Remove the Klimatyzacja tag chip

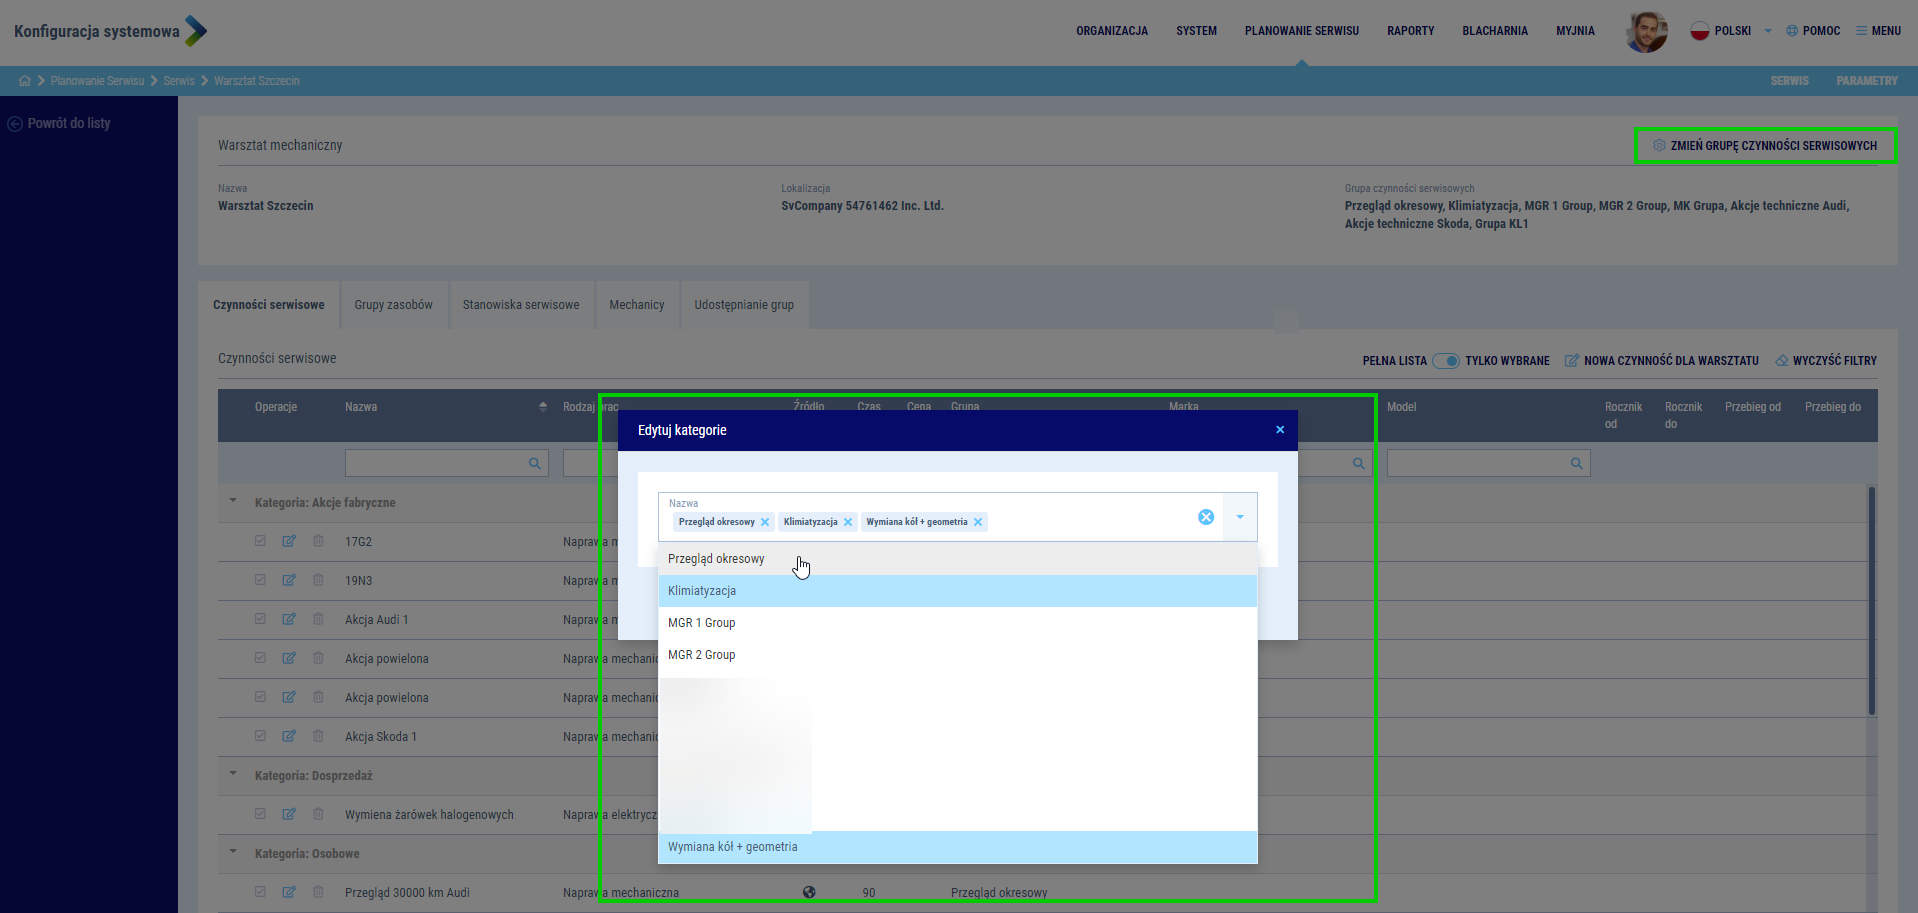tap(848, 522)
